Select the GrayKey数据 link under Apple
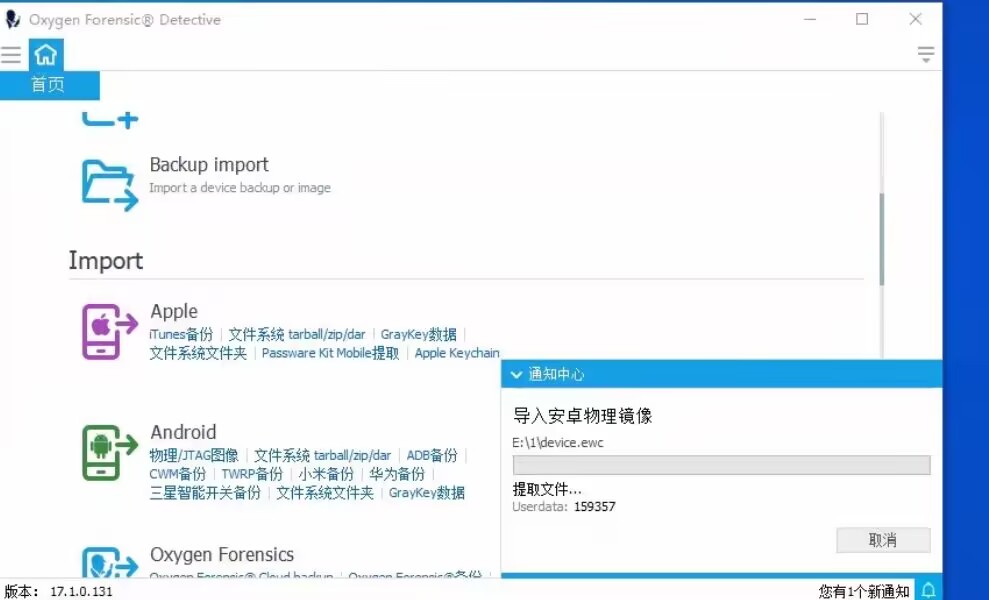The width and height of the screenshot is (989, 600). click(x=418, y=335)
